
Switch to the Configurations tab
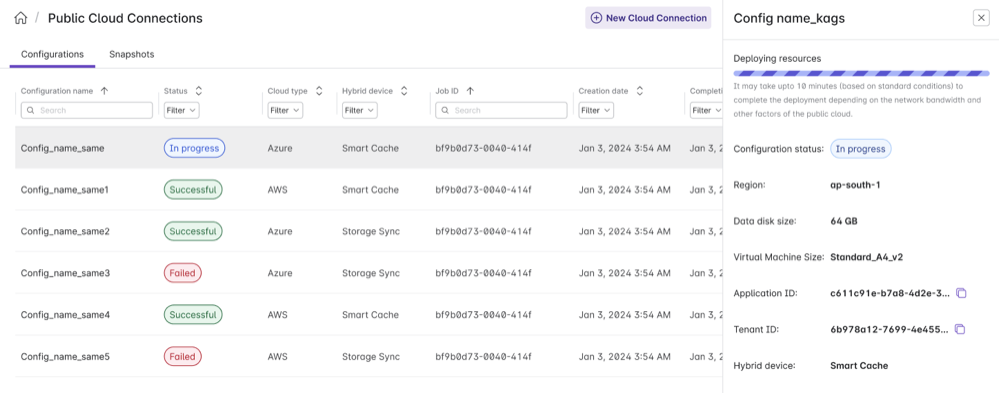(x=52, y=54)
